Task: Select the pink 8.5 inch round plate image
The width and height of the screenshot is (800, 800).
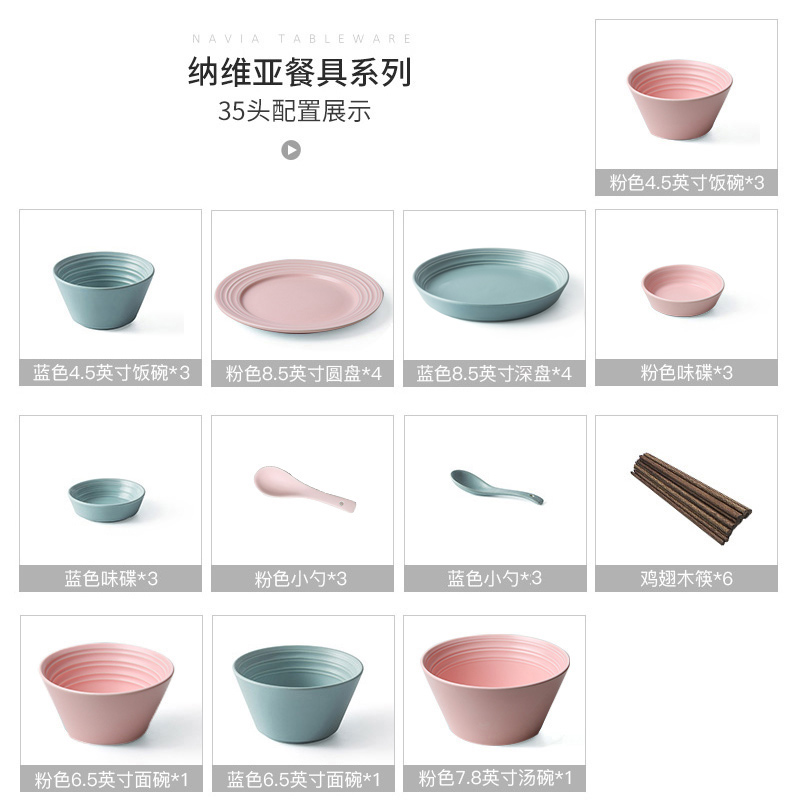Action: (299, 296)
